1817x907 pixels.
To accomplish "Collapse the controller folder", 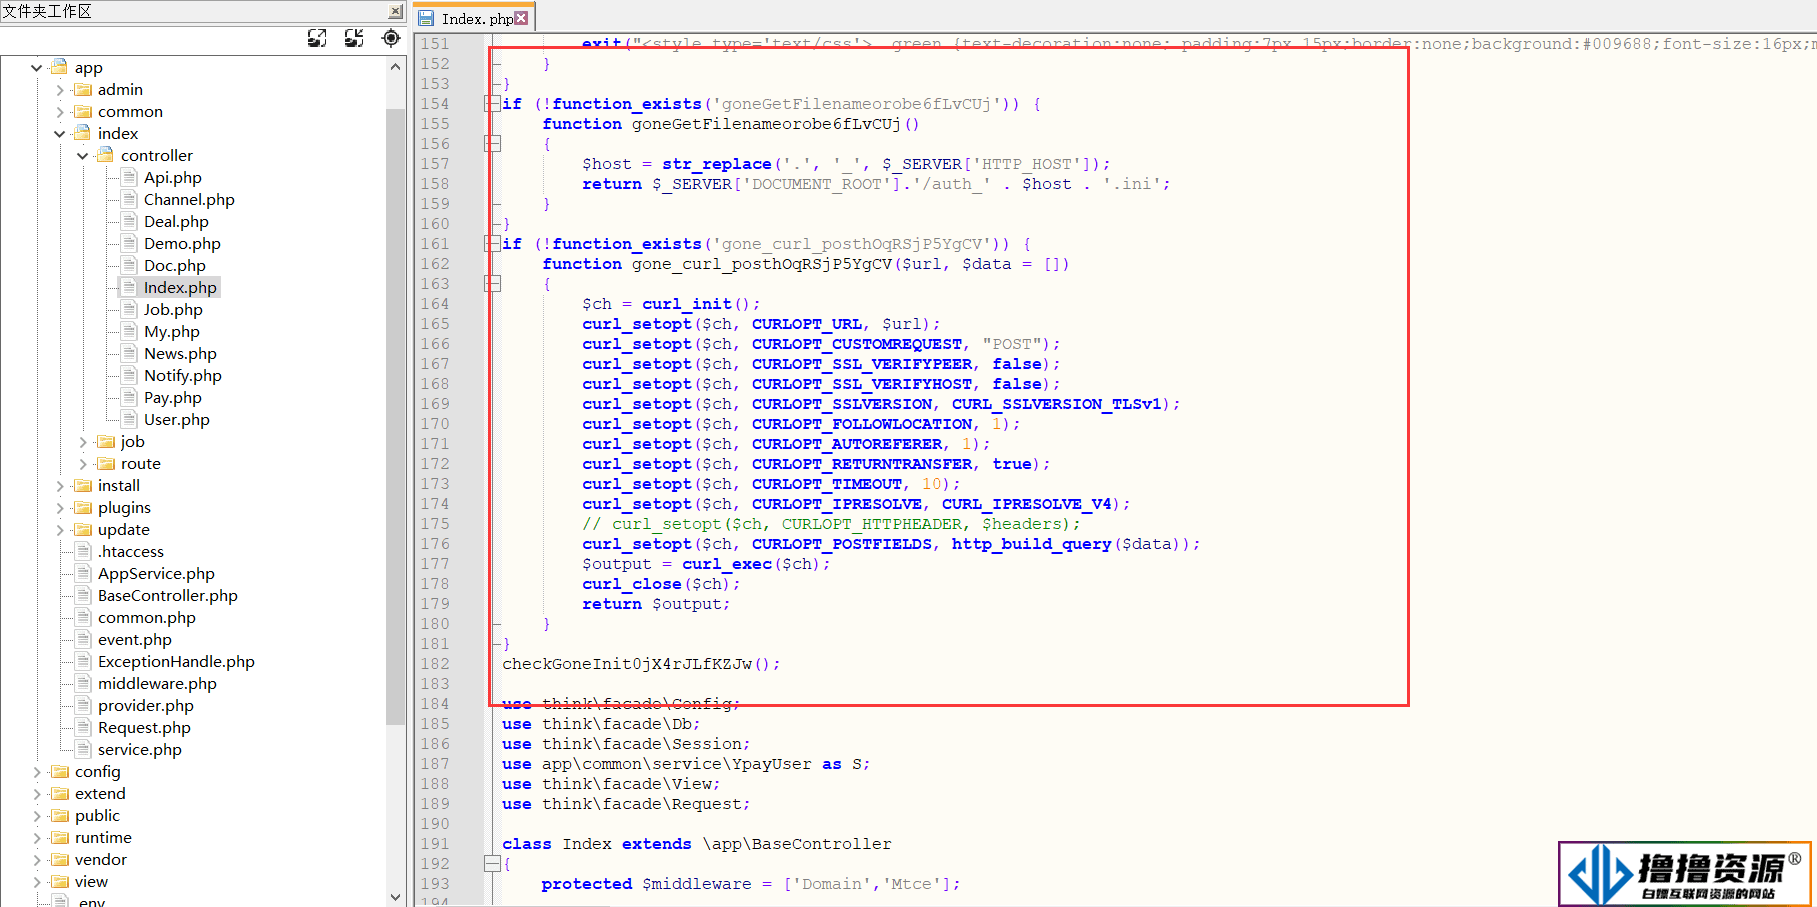I will point(83,156).
